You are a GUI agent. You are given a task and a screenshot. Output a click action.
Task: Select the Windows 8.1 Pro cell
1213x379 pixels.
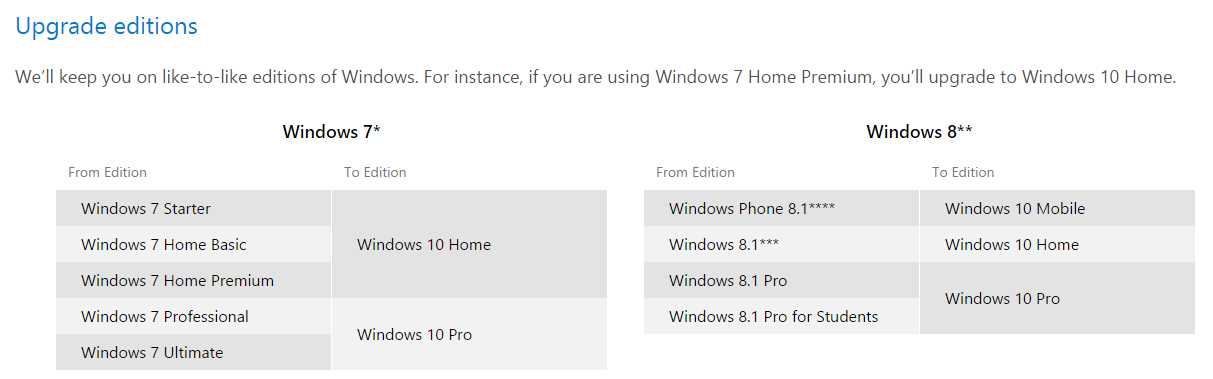coord(781,280)
